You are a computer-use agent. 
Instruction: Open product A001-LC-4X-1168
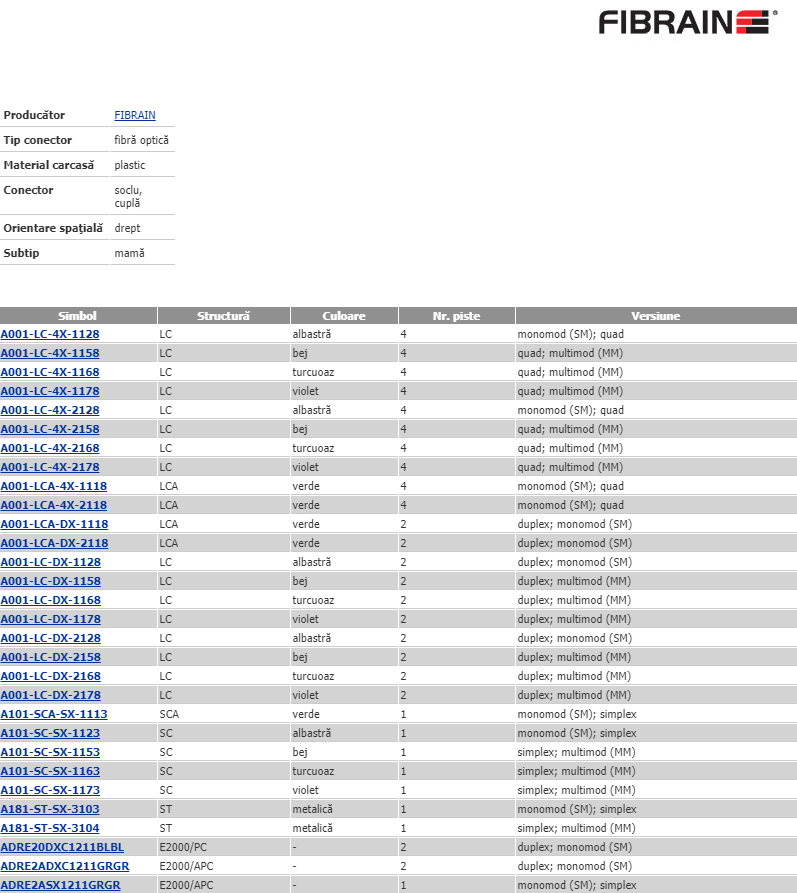pos(50,372)
